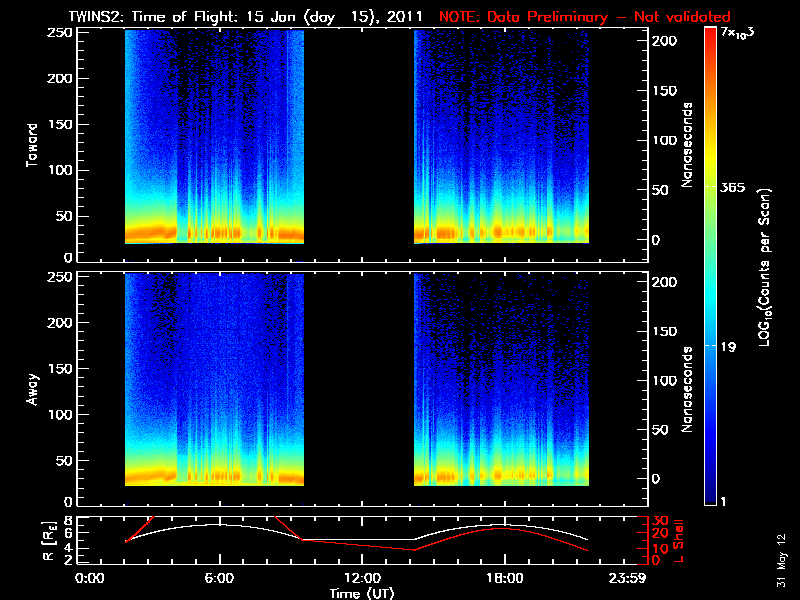Click the 'Nanoseconds' label of the Toward panel
The height and width of the screenshot is (600, 800).
(688, 143)
